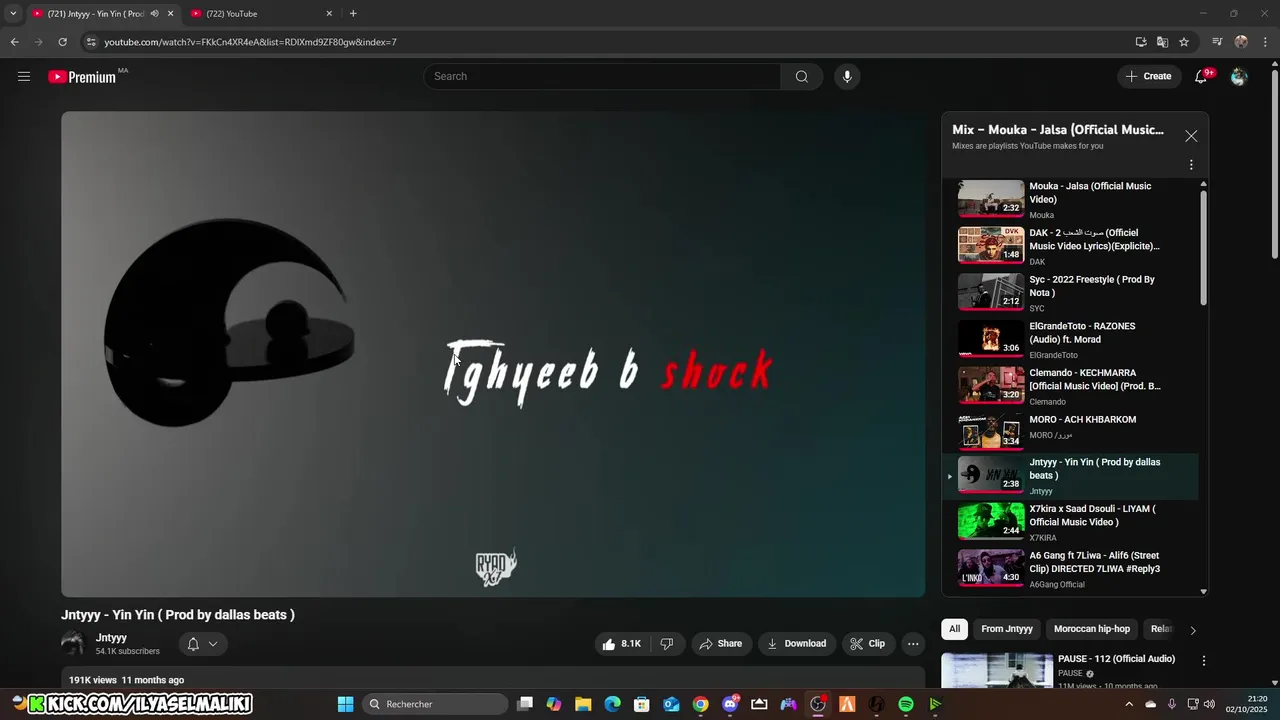Open YouTube notifications bell
Viewport: 1280px width, 720px height.
(1202, 76)
